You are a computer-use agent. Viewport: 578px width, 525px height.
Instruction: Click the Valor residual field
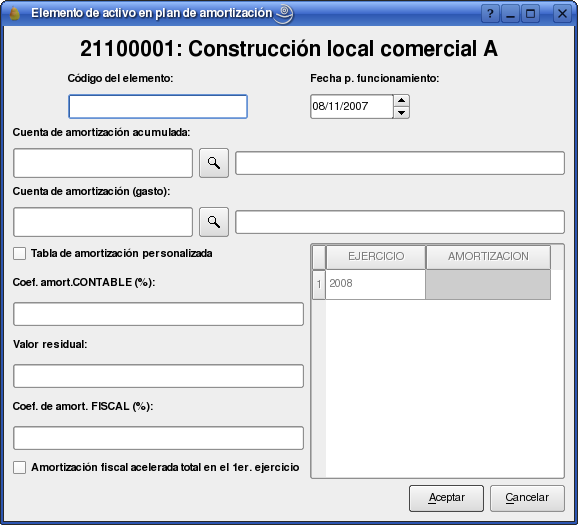pos(159,376)
